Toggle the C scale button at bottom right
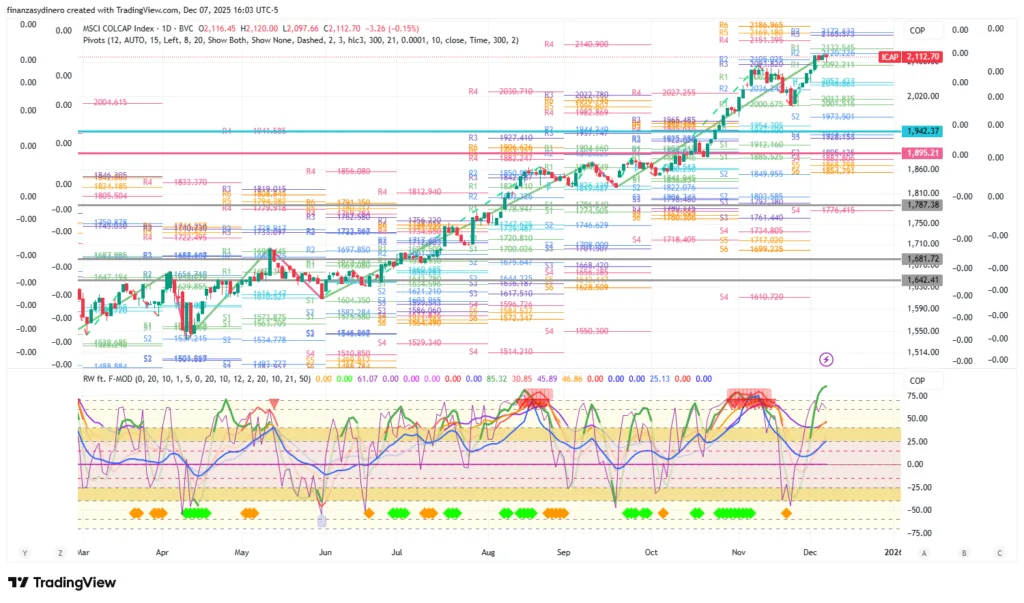This screenshot has height=603, width=1024. pyautogui.click(x=1000, y=552)
